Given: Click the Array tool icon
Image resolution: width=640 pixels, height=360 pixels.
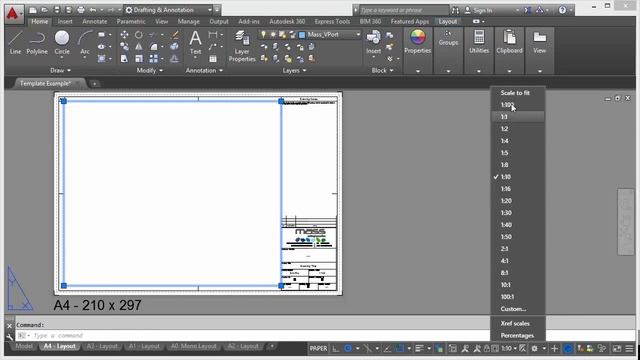Looking at the screenshot, I should point(153,59).
